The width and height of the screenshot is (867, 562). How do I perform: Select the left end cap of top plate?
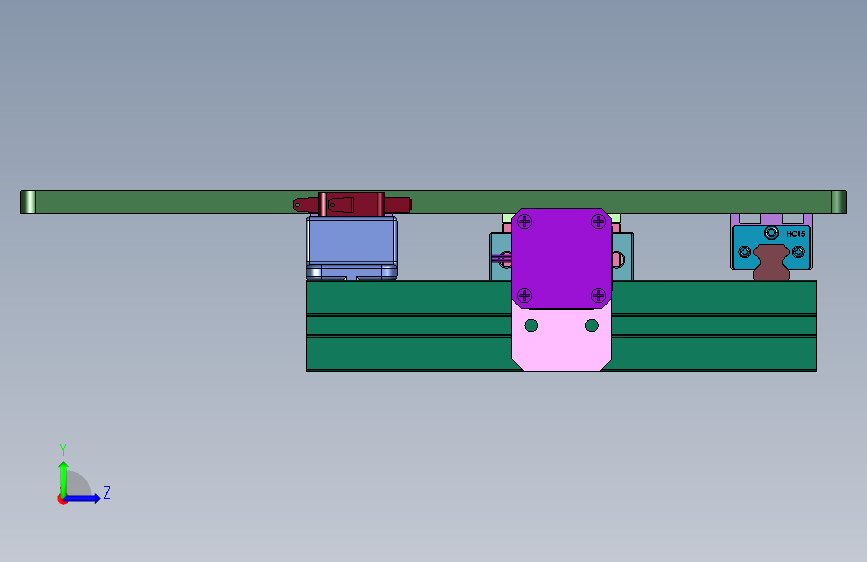pos(28,202)
